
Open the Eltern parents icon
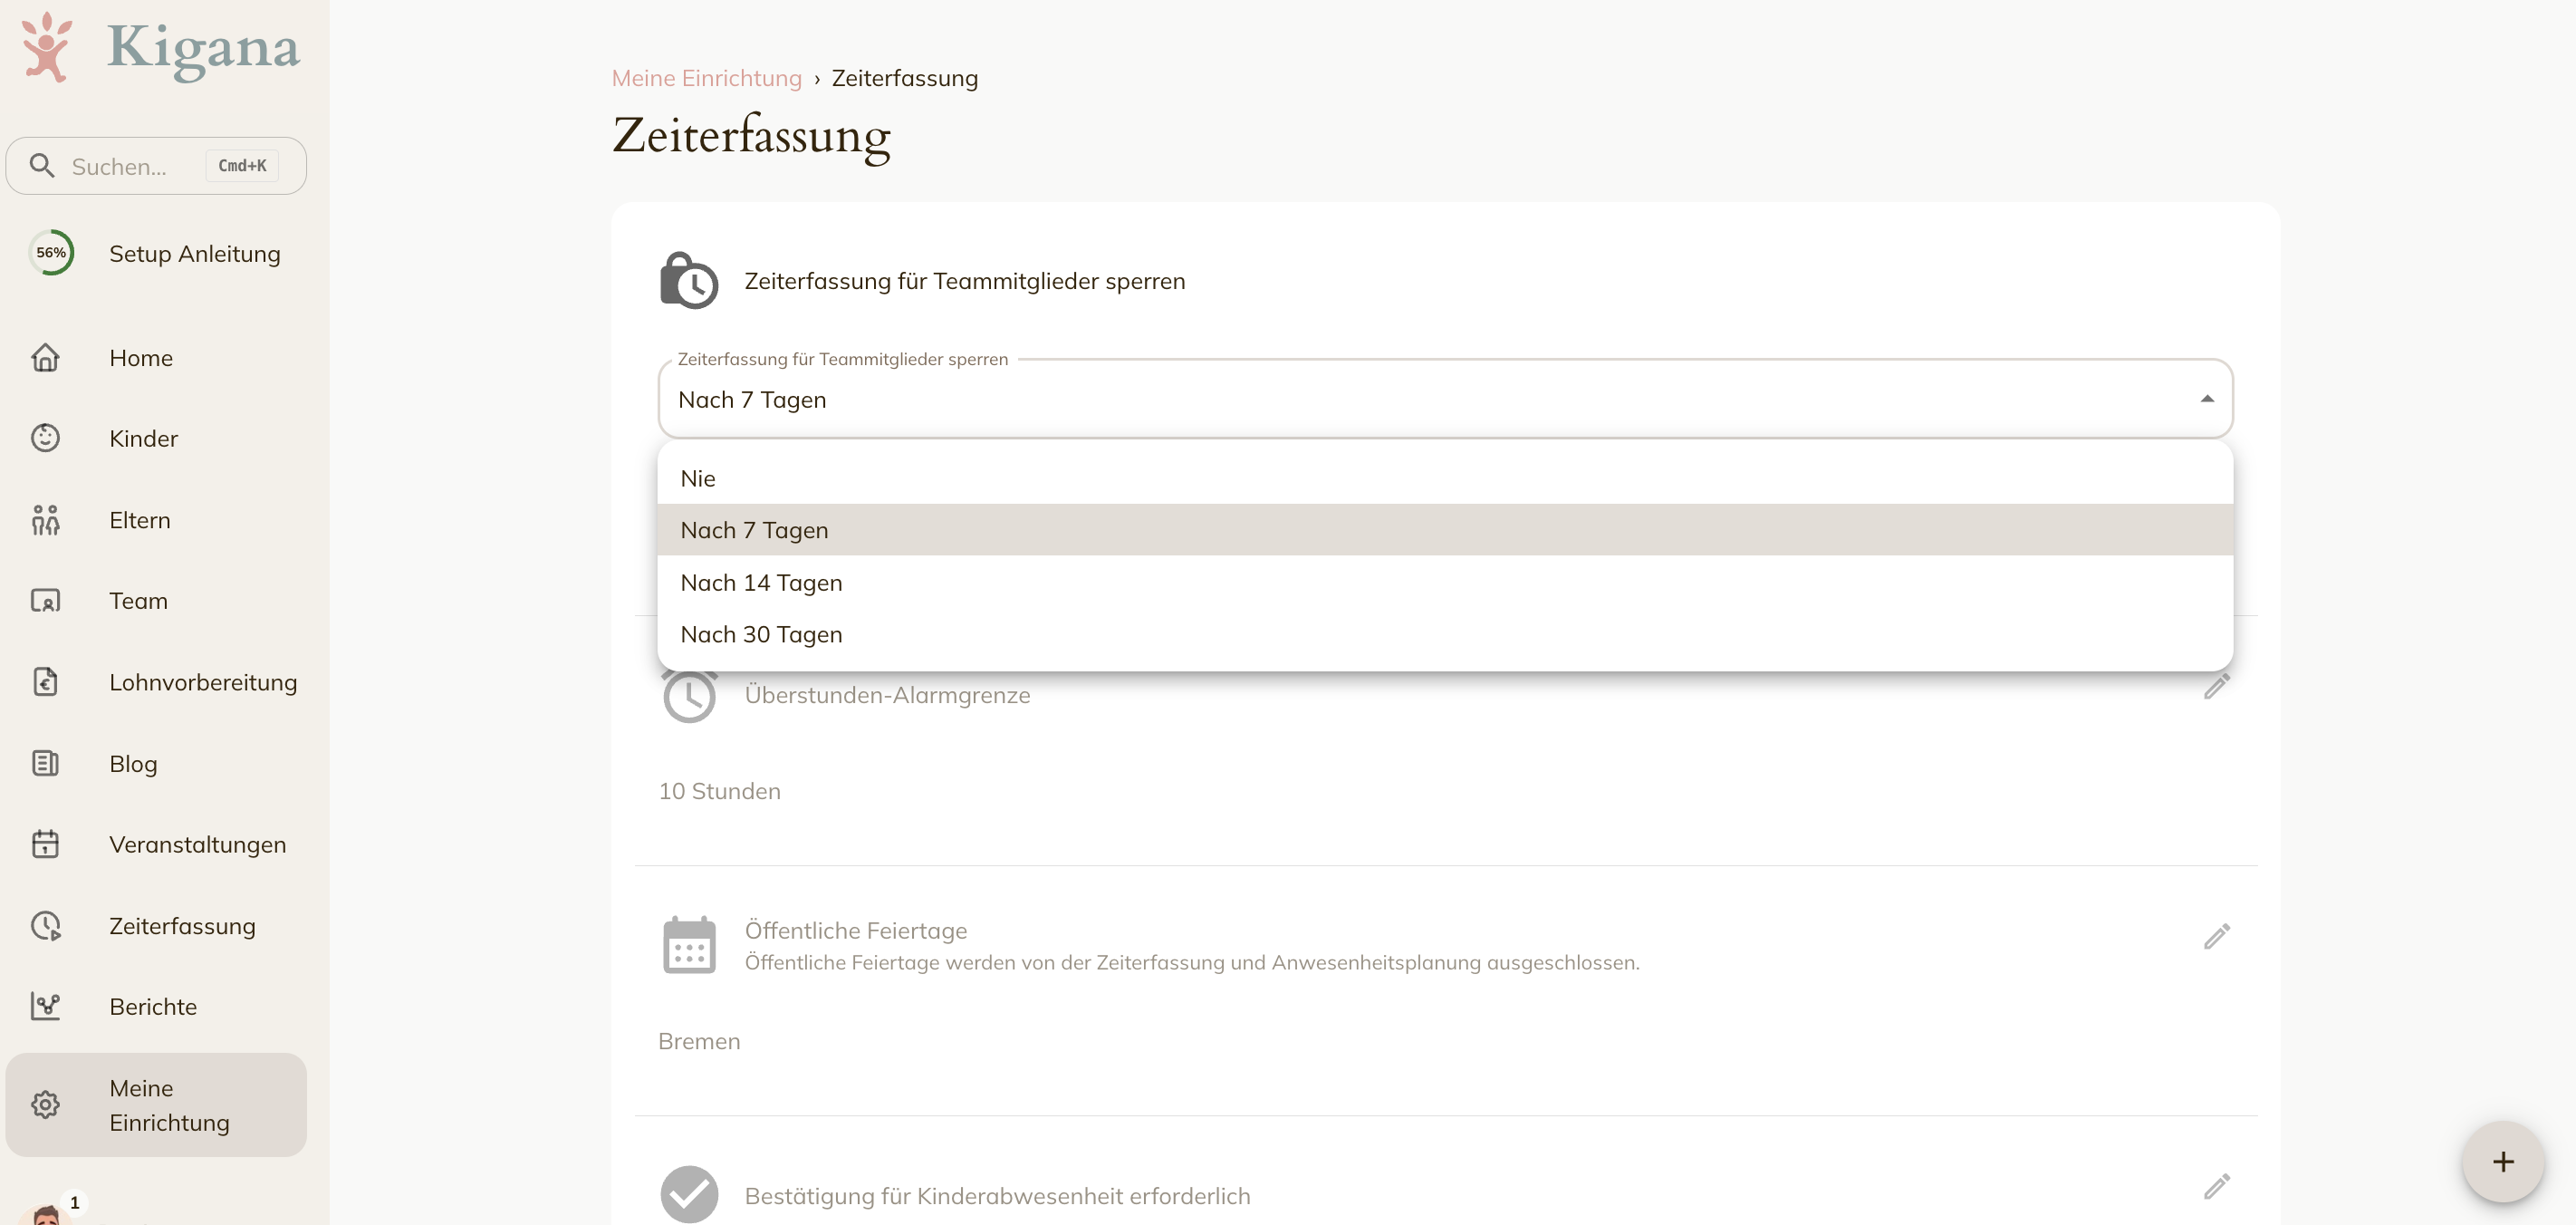pyautogui.click(x=45, y=520)
